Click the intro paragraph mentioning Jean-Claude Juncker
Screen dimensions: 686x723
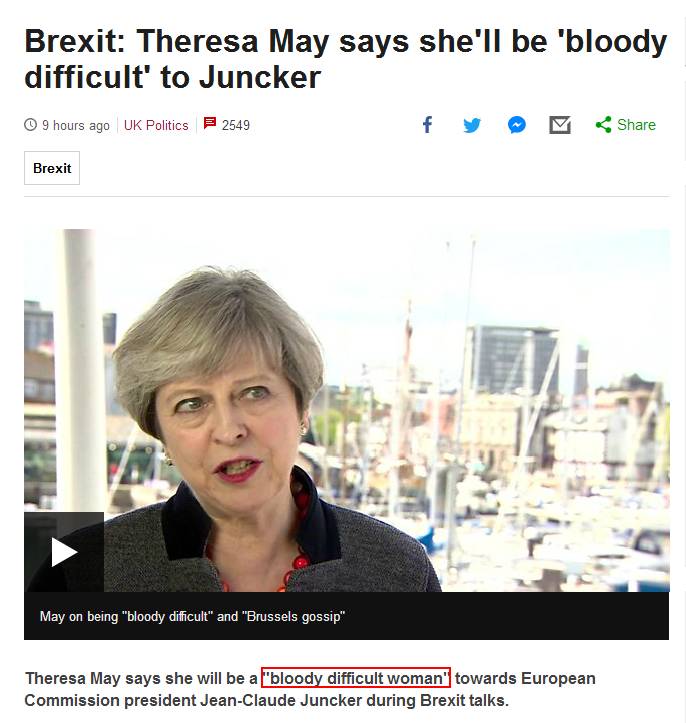pyautogui.click(x=310, y=689)
